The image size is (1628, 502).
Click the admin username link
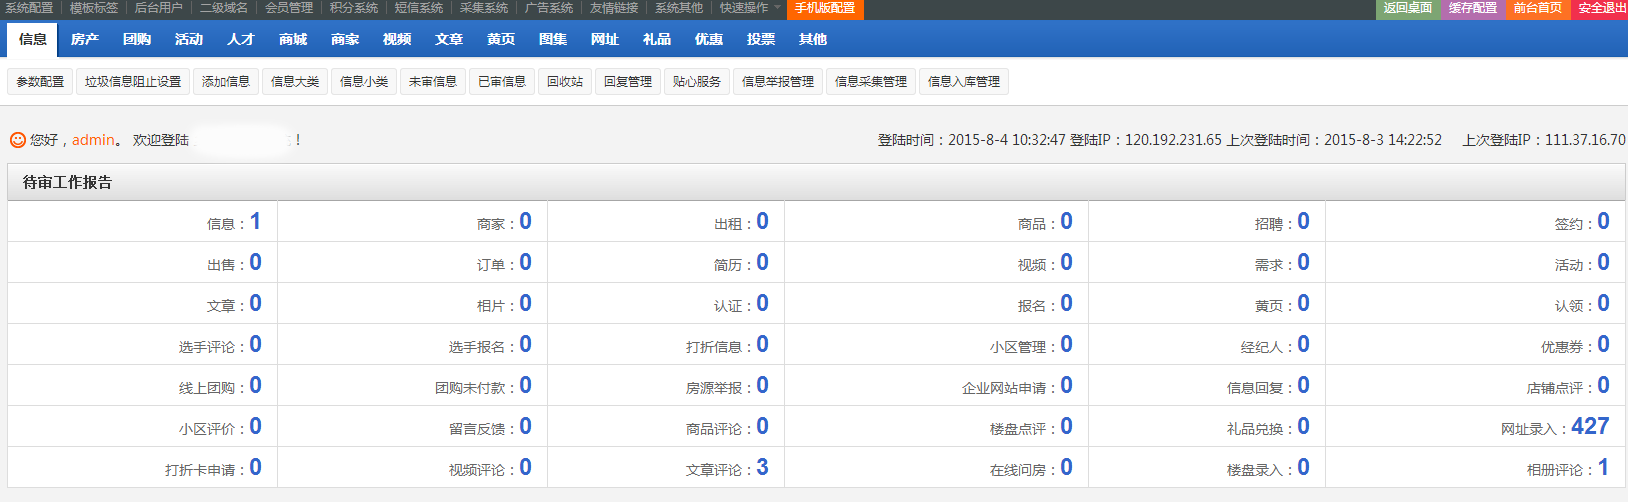pyautogui.click(x=93, y=140)
